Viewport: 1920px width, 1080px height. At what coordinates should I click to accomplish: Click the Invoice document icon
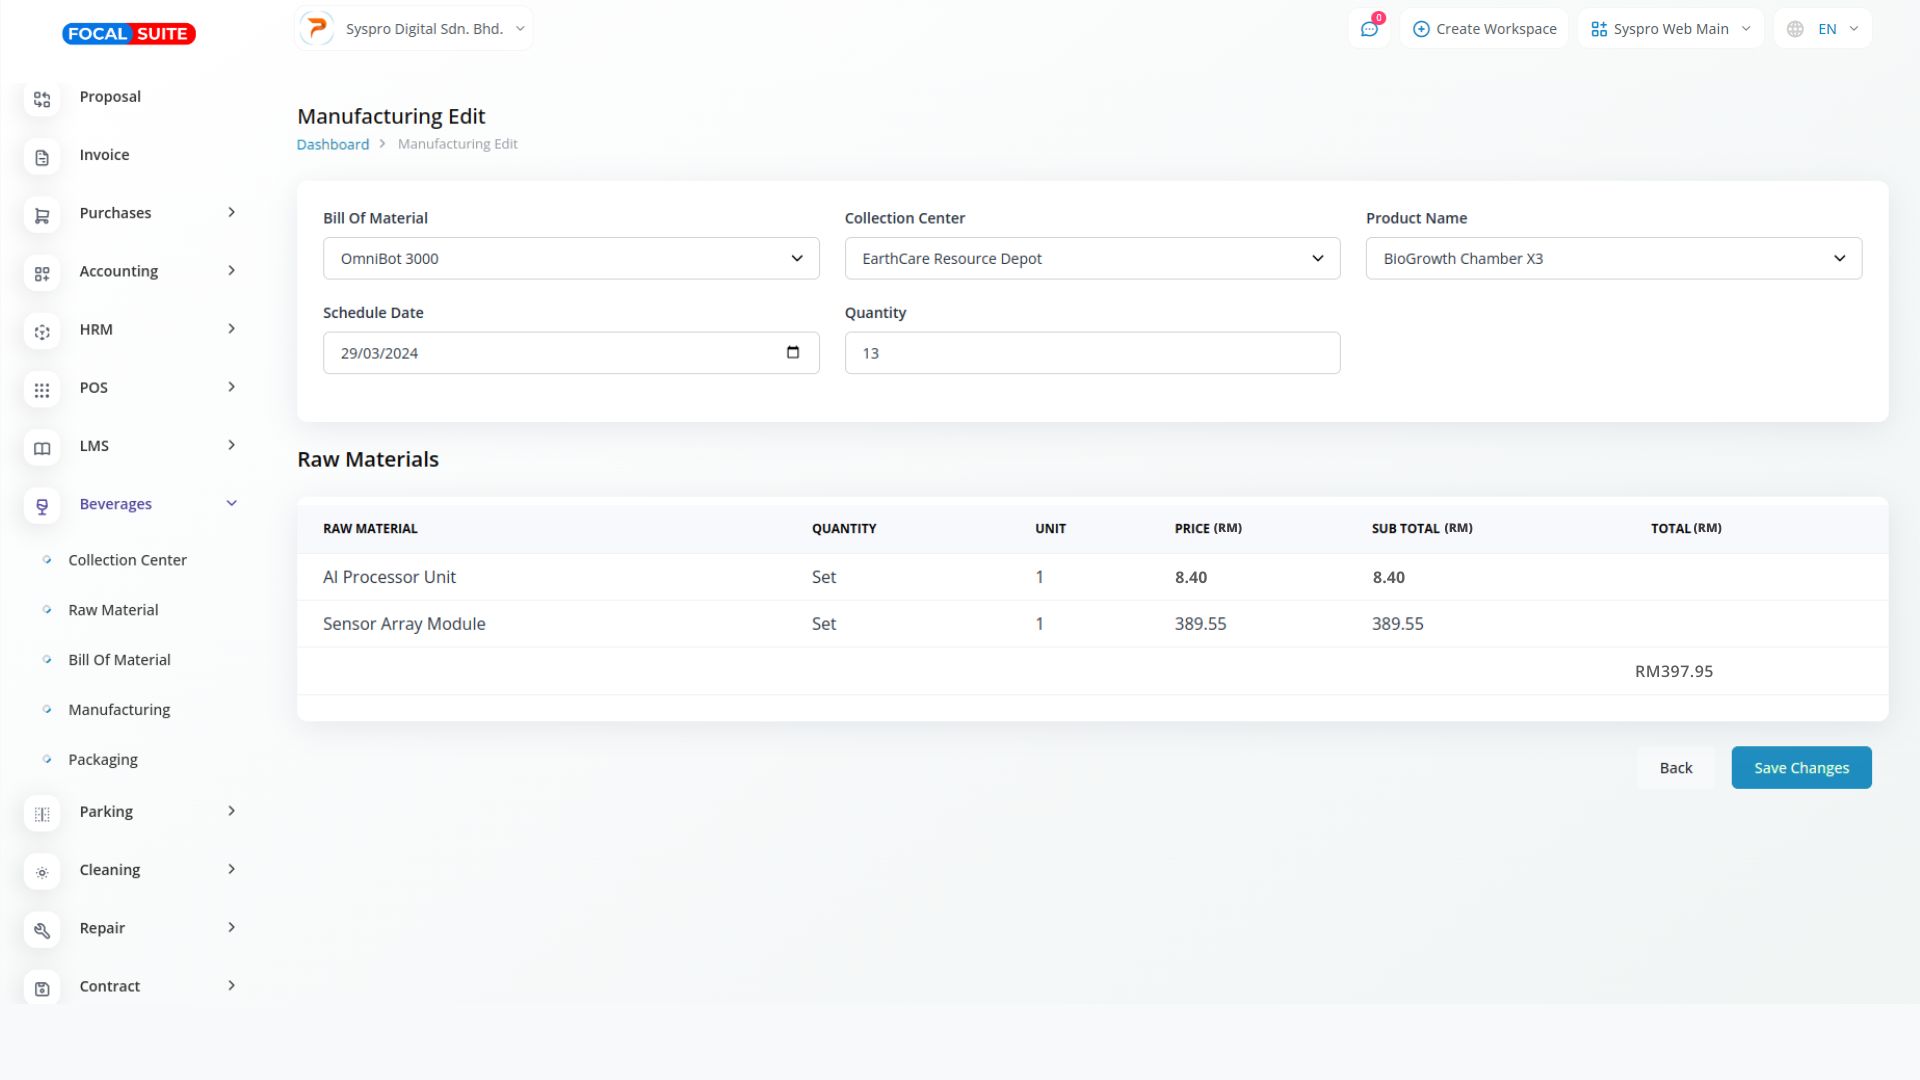tap(42, 157)
